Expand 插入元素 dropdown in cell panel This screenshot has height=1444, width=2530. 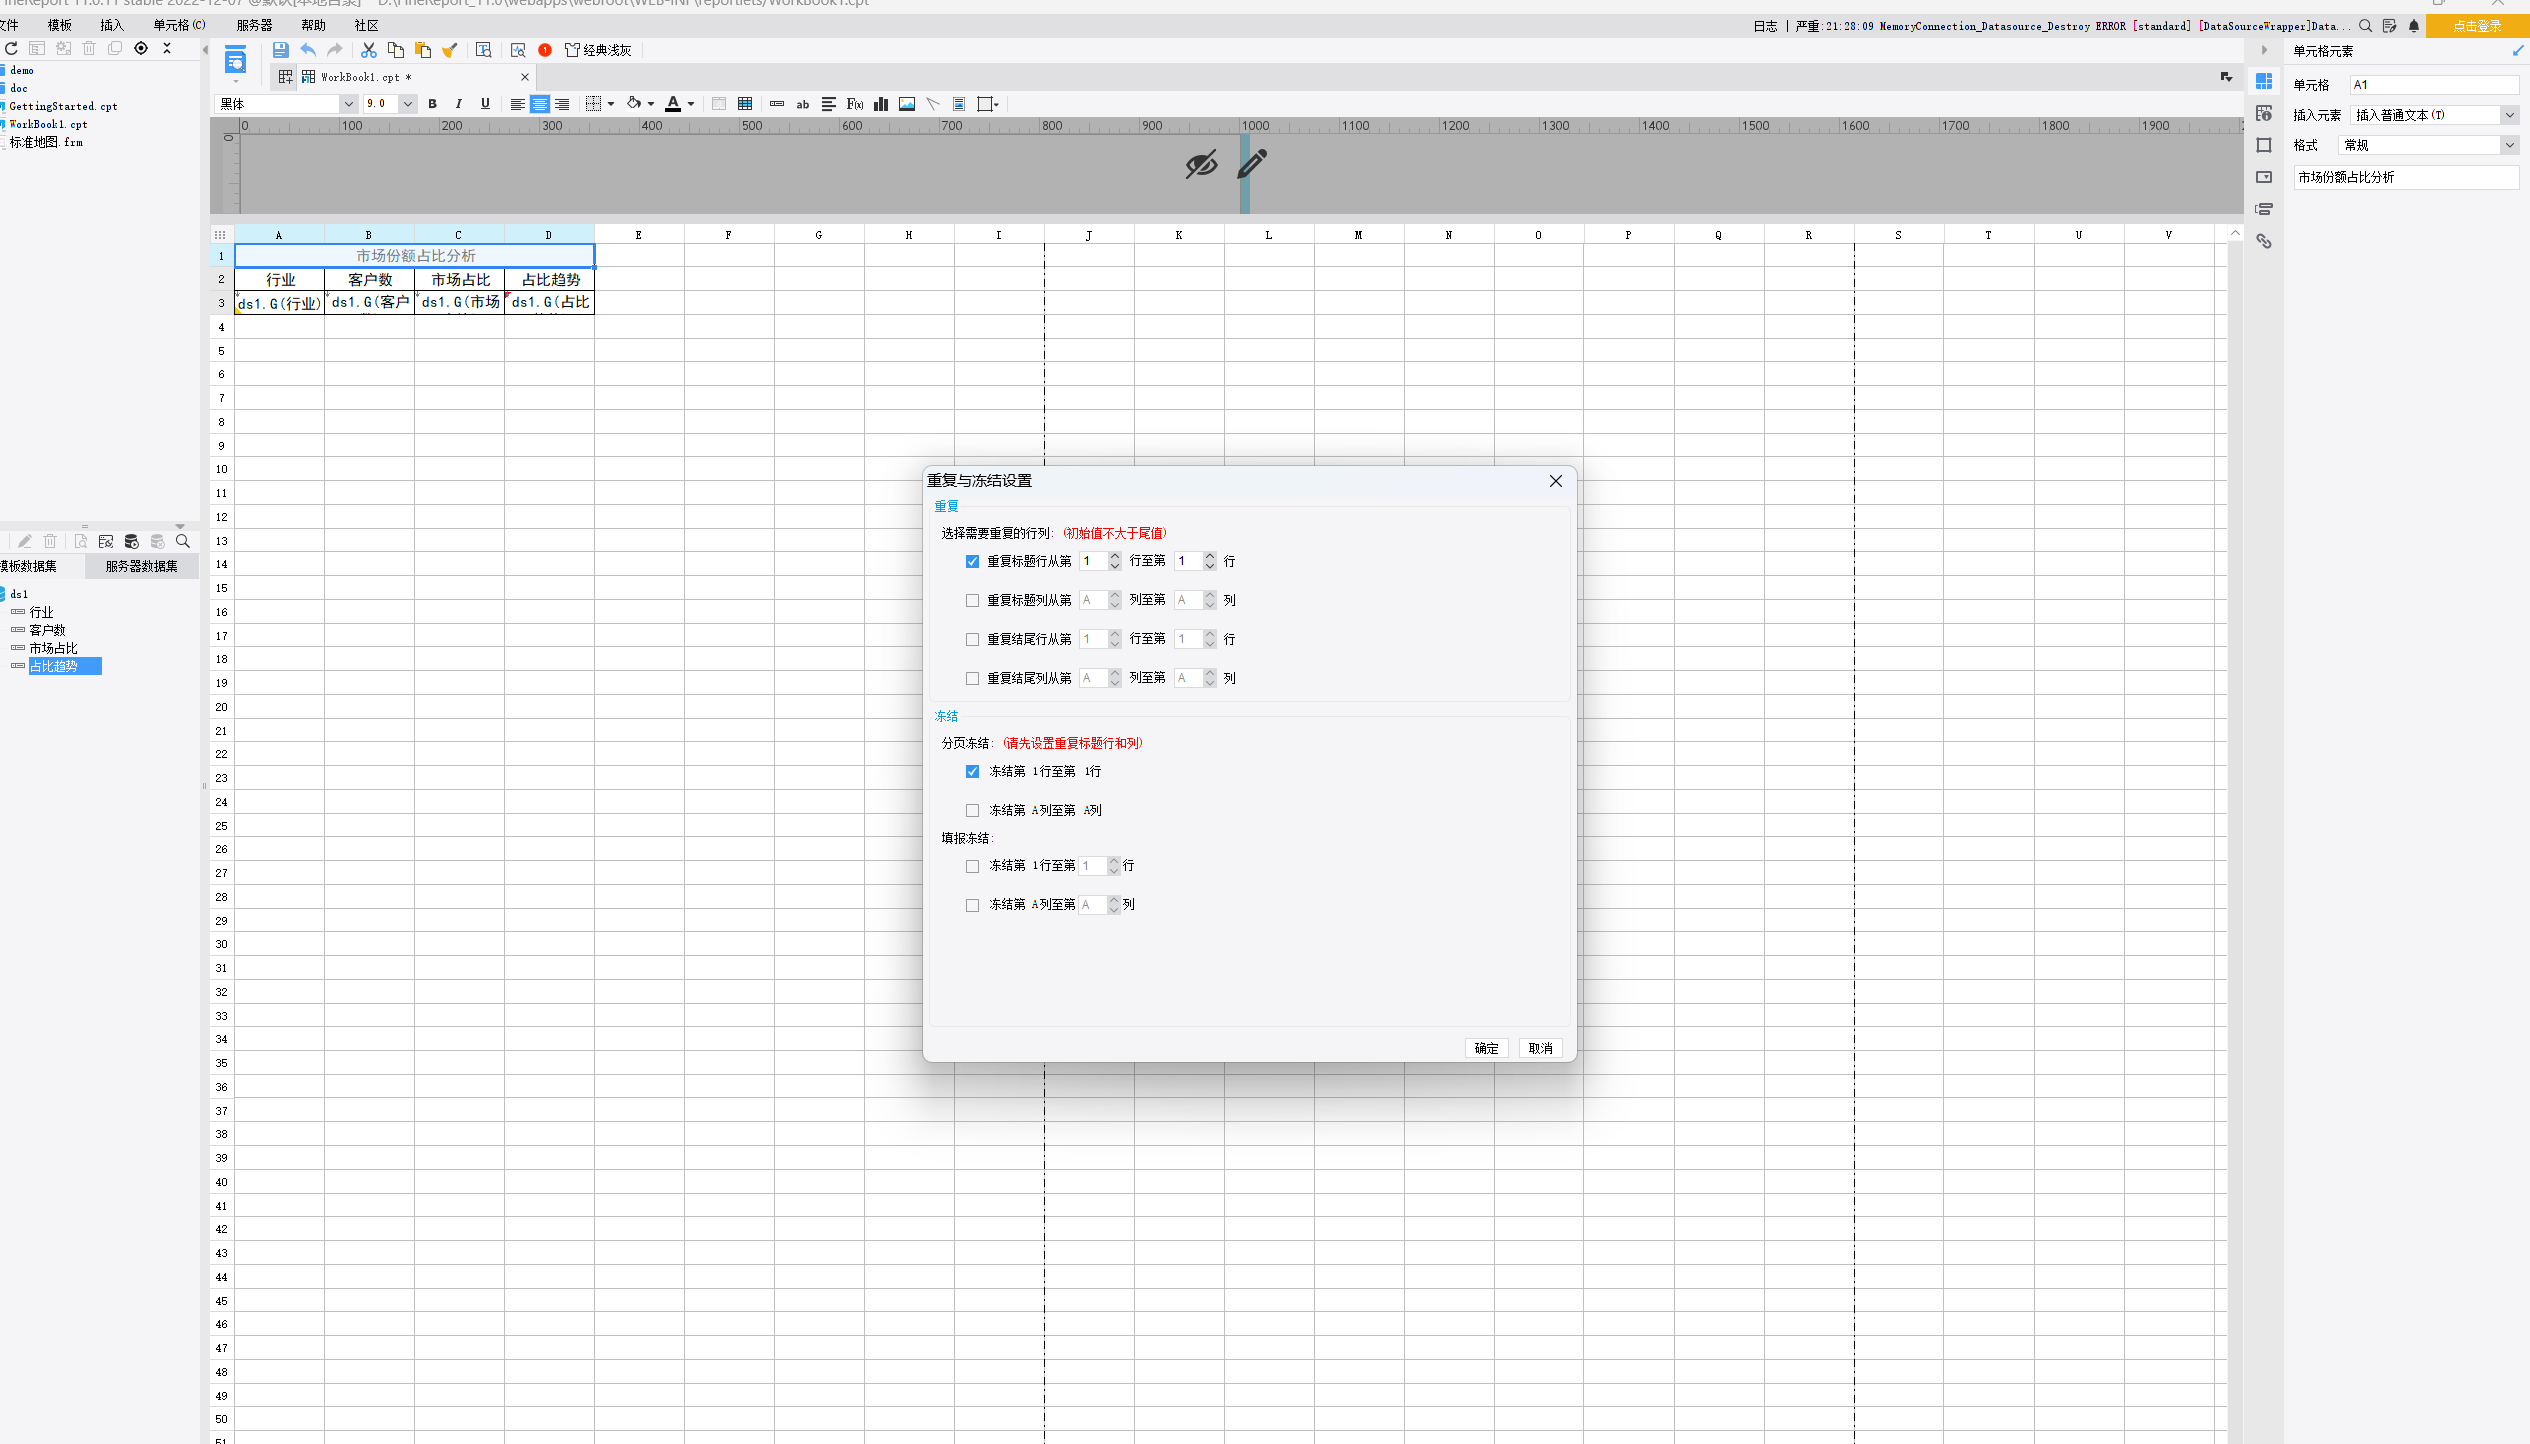(x=2509, y=115)
